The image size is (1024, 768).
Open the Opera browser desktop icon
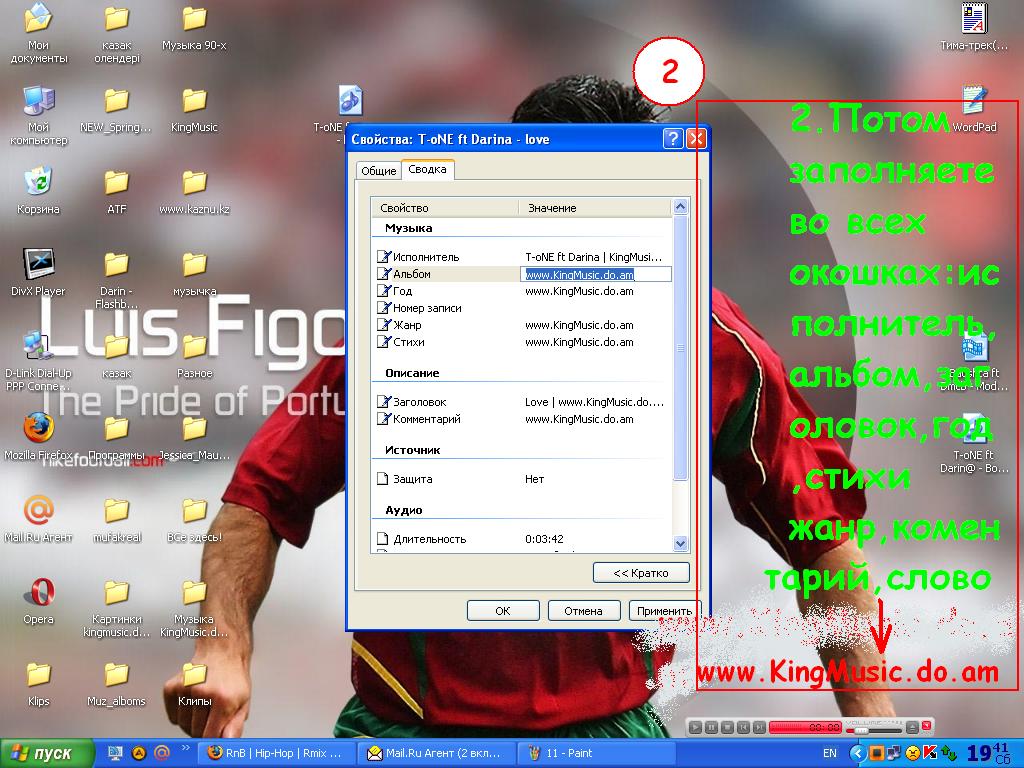38,593
